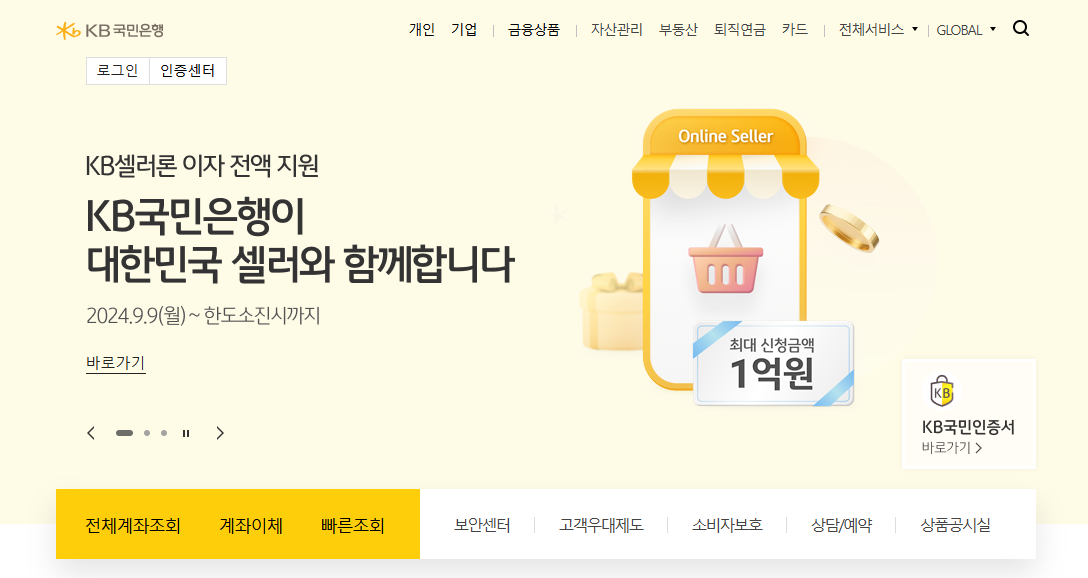This screenshot has height=578, width=1088.
Task: Open the search magnifier icon
Action: [x=1021, y=28]
